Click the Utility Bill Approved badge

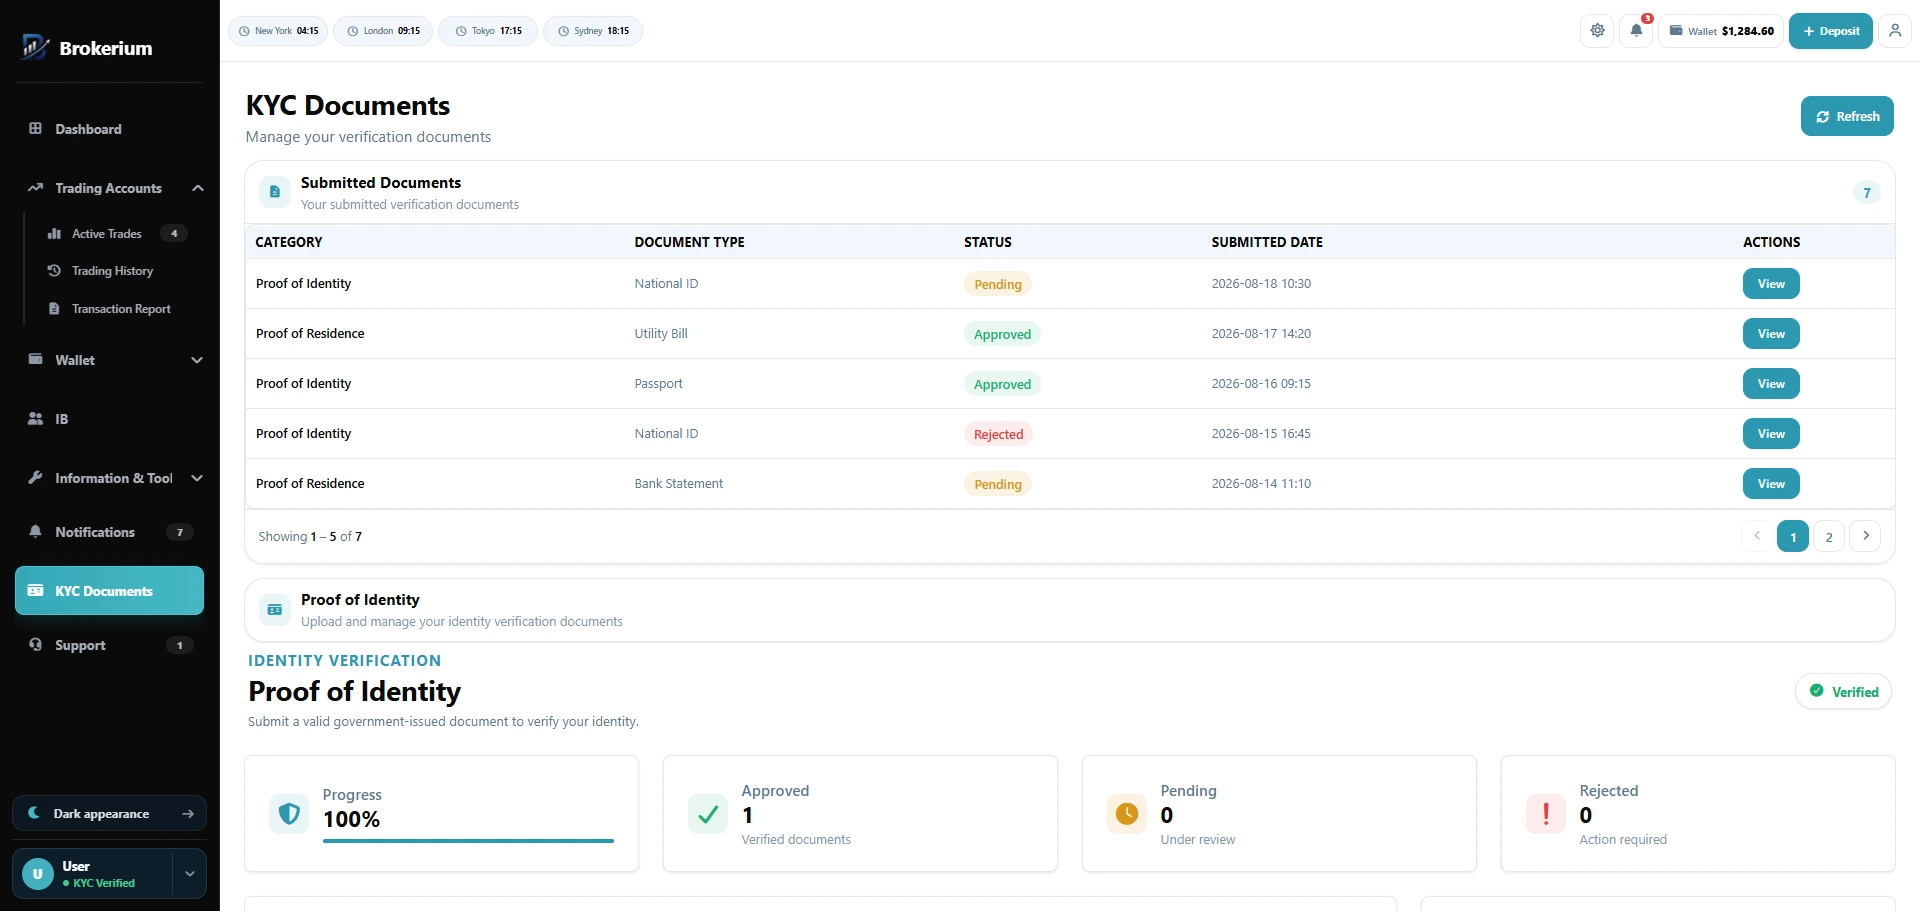(x=1002, y=334)
